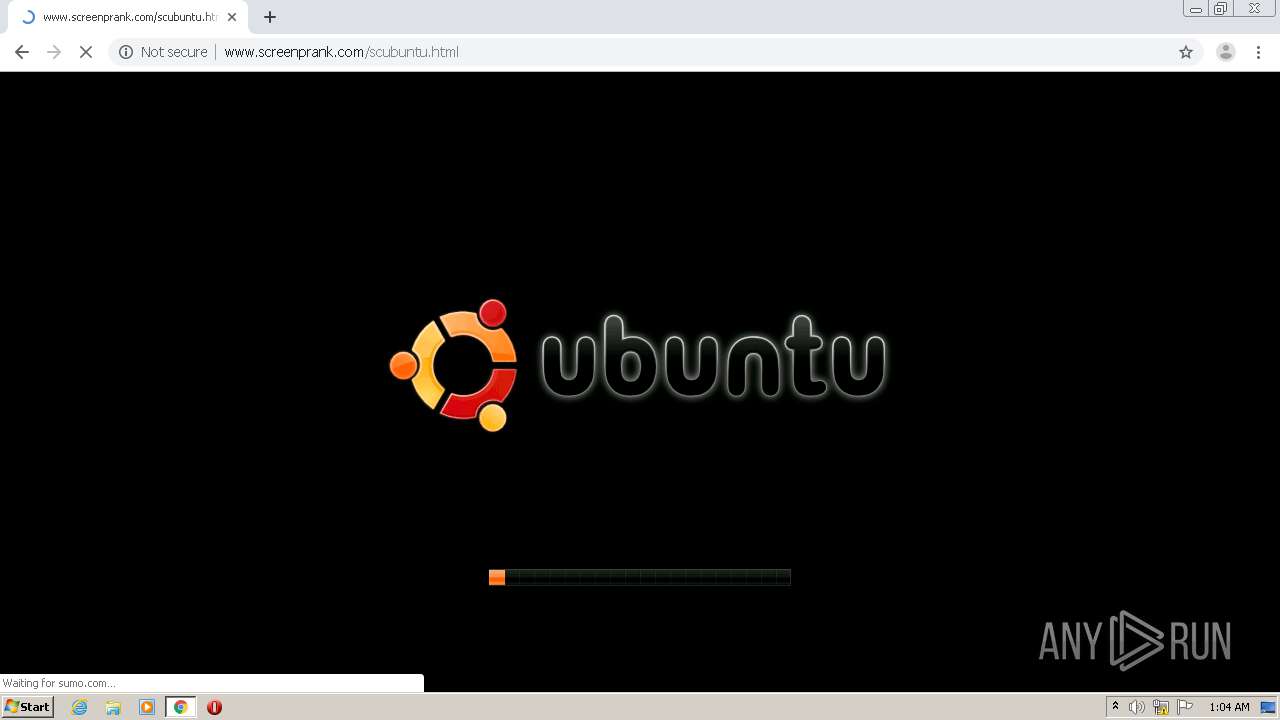Focus the address bar URL
Image resolution: width=1280 pixels, height=720 pixels.
pyautogui.click(x=341, y=52)
